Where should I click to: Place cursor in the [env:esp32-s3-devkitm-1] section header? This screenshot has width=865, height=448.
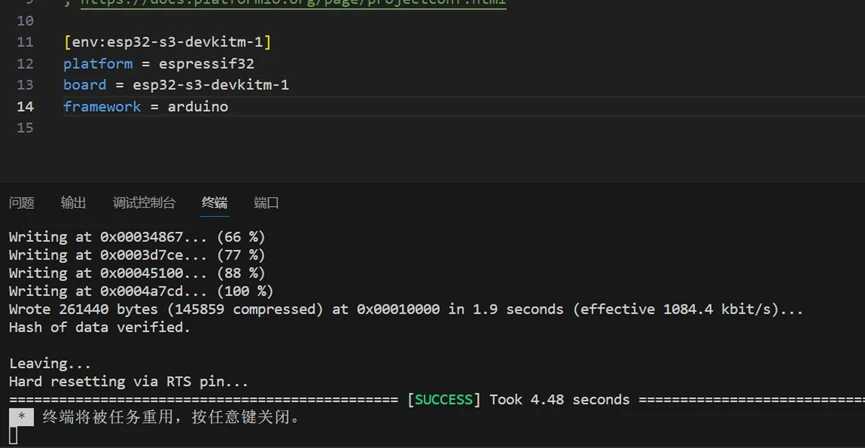(x=167, y=42)
